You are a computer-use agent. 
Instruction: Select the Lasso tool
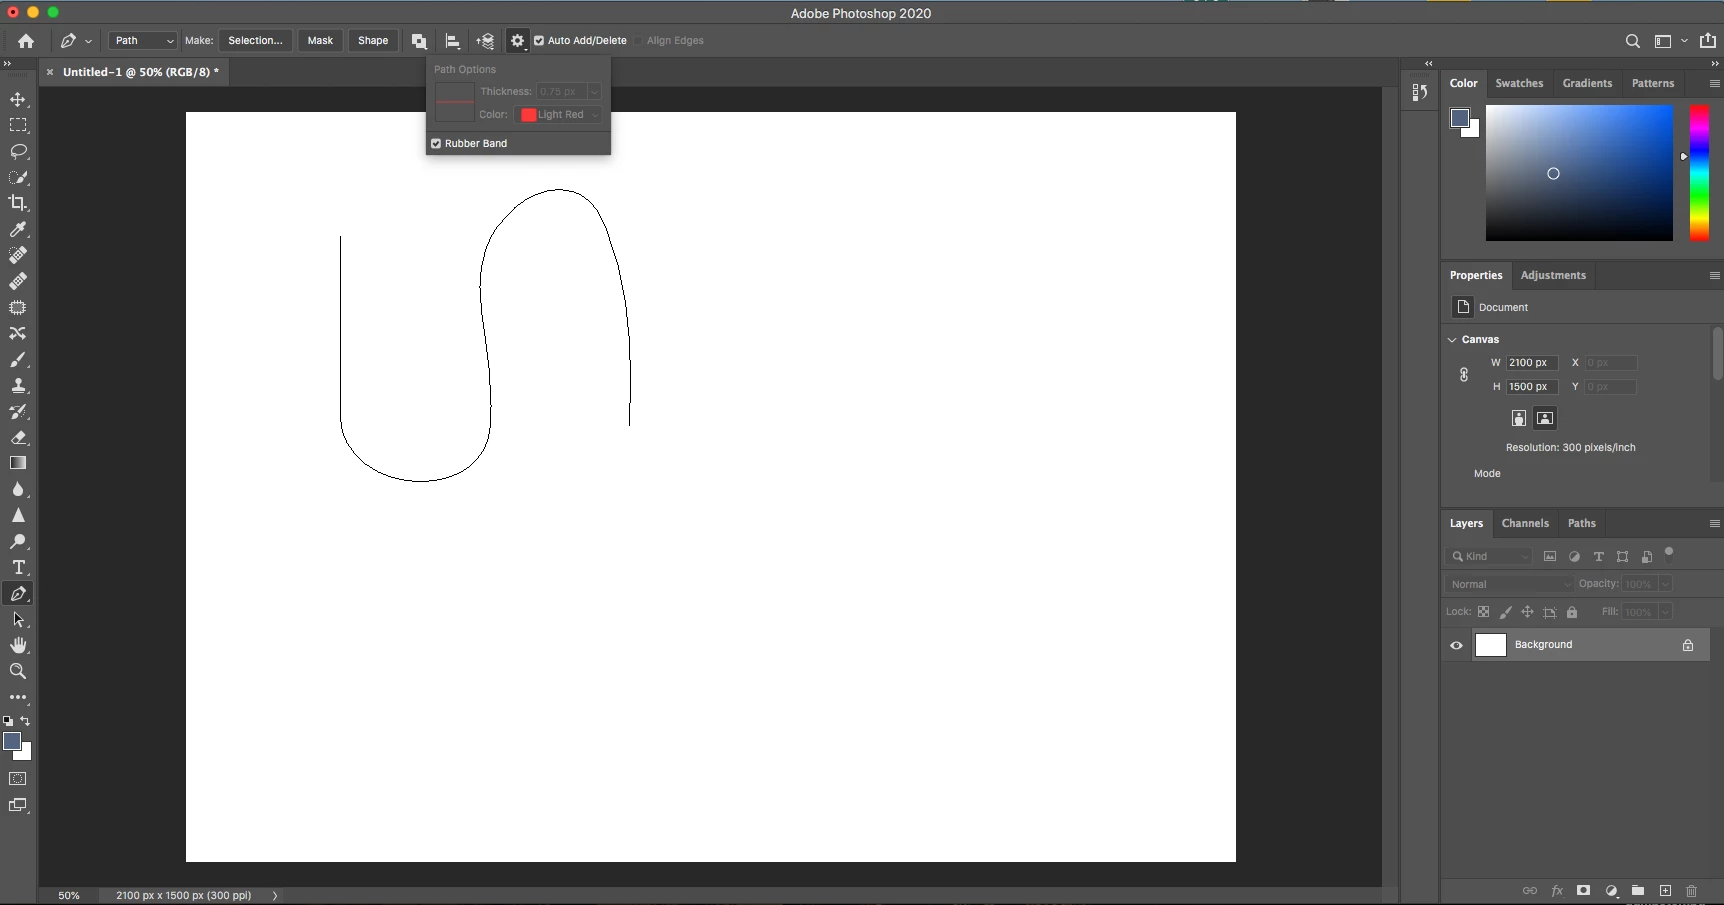click(x=18, y=152)
